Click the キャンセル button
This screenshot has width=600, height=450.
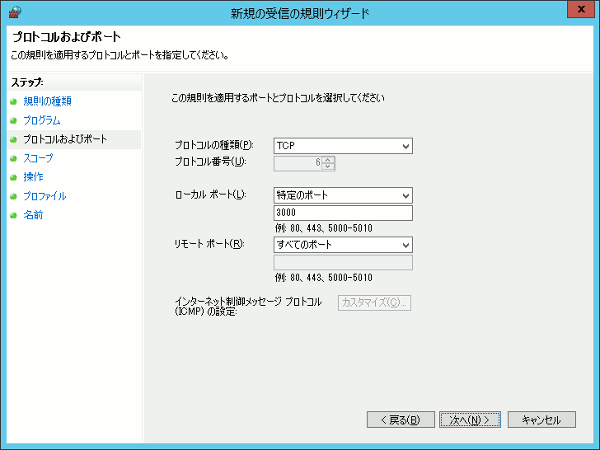pos(541,420)
